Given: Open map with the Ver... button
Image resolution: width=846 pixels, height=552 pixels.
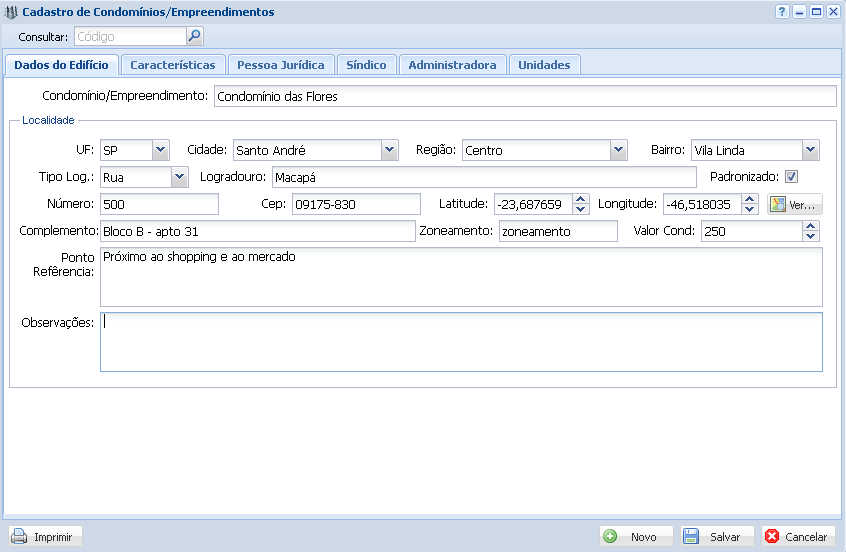Looking at the screenshot, I should pyautogui.click(x=795, y=204).
